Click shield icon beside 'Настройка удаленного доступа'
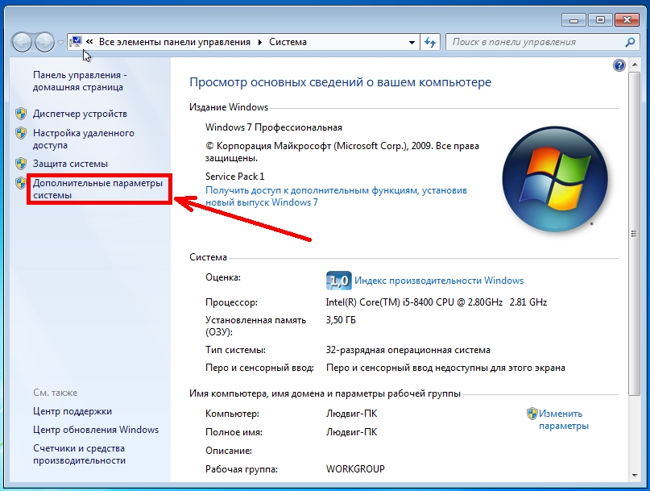The height and width of the screenshot is (491, 650). 21,133
